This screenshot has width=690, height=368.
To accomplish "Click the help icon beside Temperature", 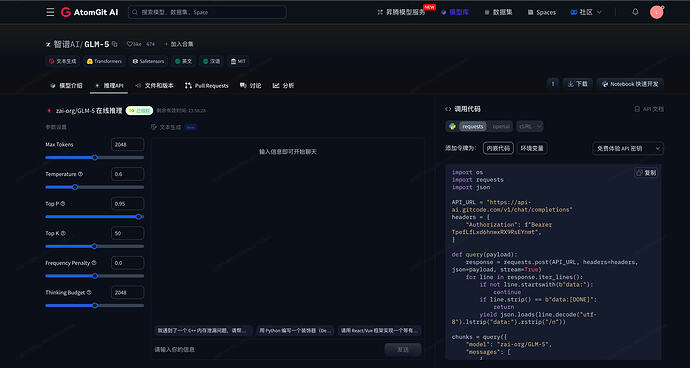I will tap(80, 174).
